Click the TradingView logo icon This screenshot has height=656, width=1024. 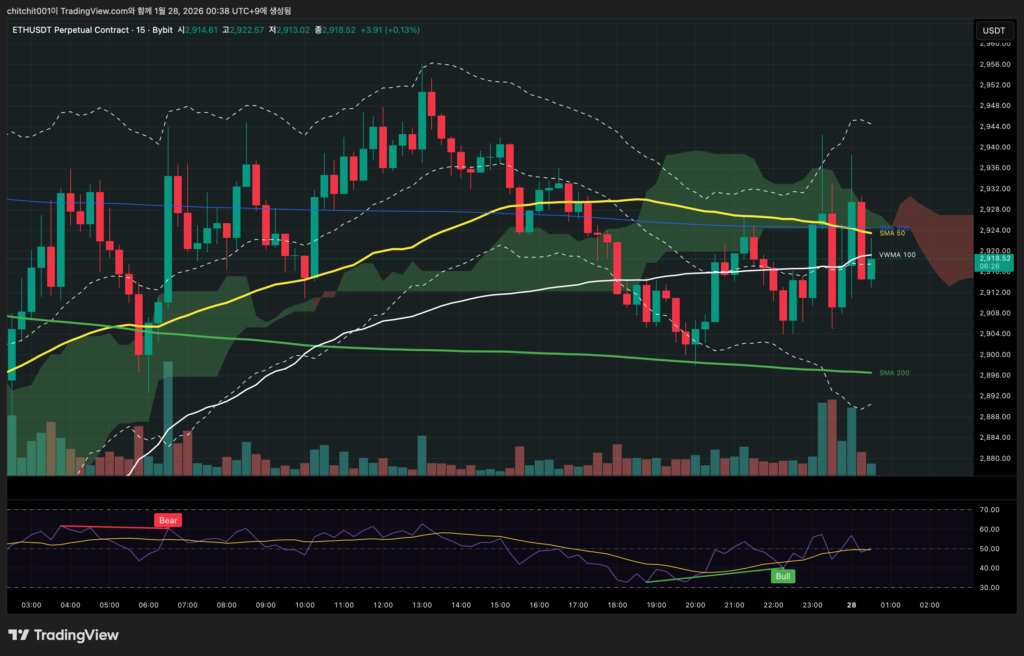pyautogui.click(x=19, y=635)
